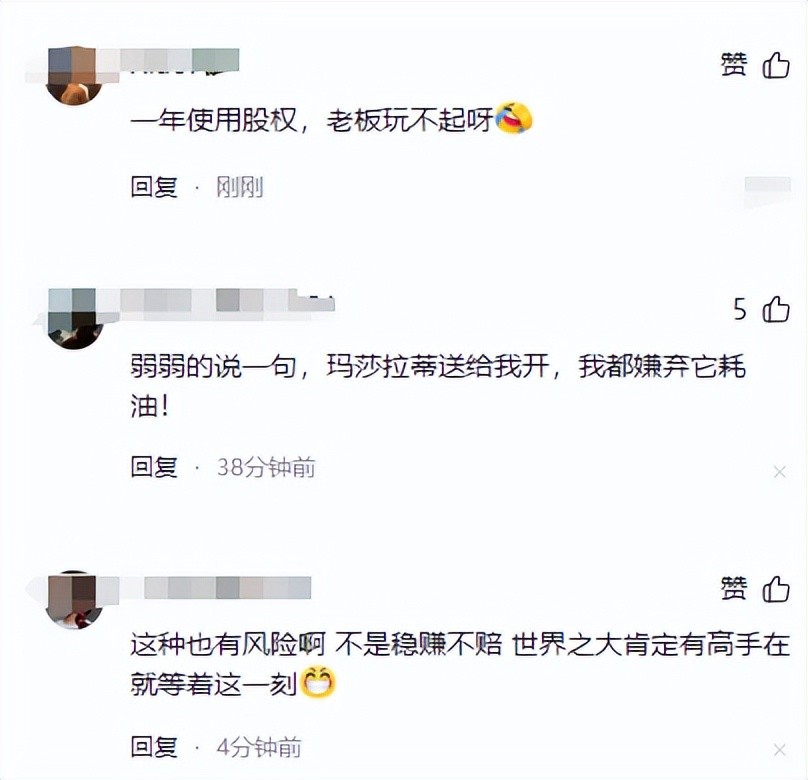This screenshot has width=808, height=780.
Task: Click 回复 next to 4分钟前
Action: (x=154, y=747)
